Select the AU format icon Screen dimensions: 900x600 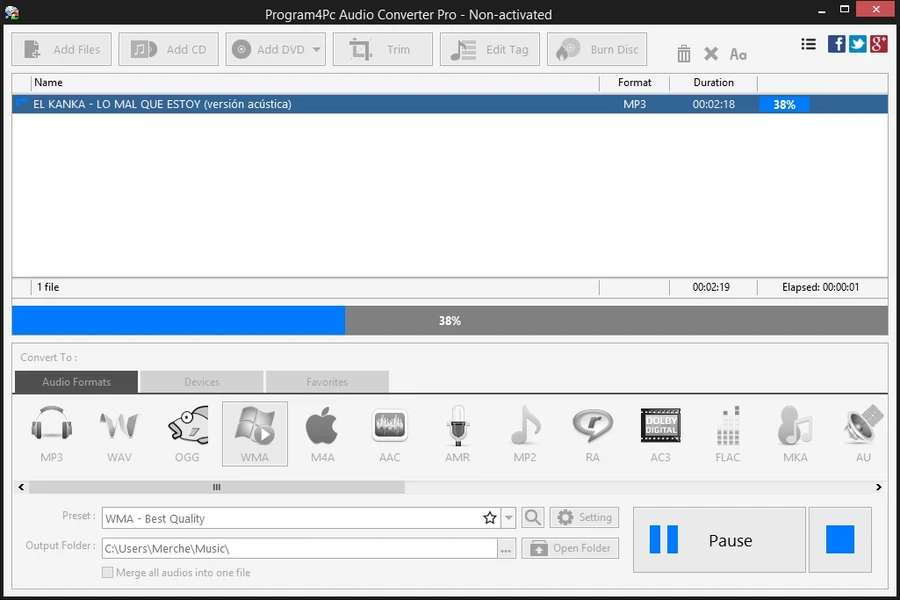click(x=863, y=434)
